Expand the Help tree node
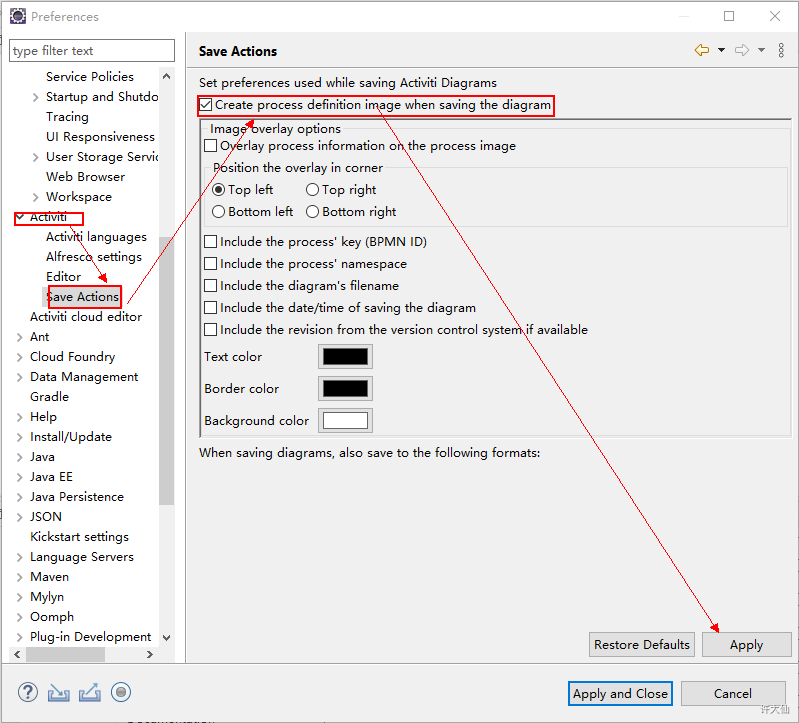The height and width of the screenshot is (723, 799). (x=19, y=417)
